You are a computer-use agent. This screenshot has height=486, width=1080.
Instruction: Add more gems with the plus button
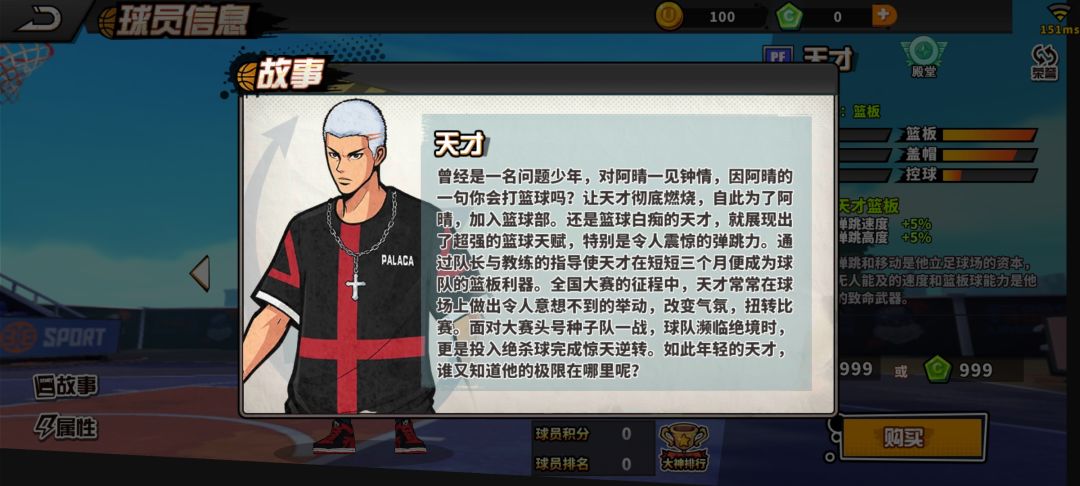(x=884, y=15)
